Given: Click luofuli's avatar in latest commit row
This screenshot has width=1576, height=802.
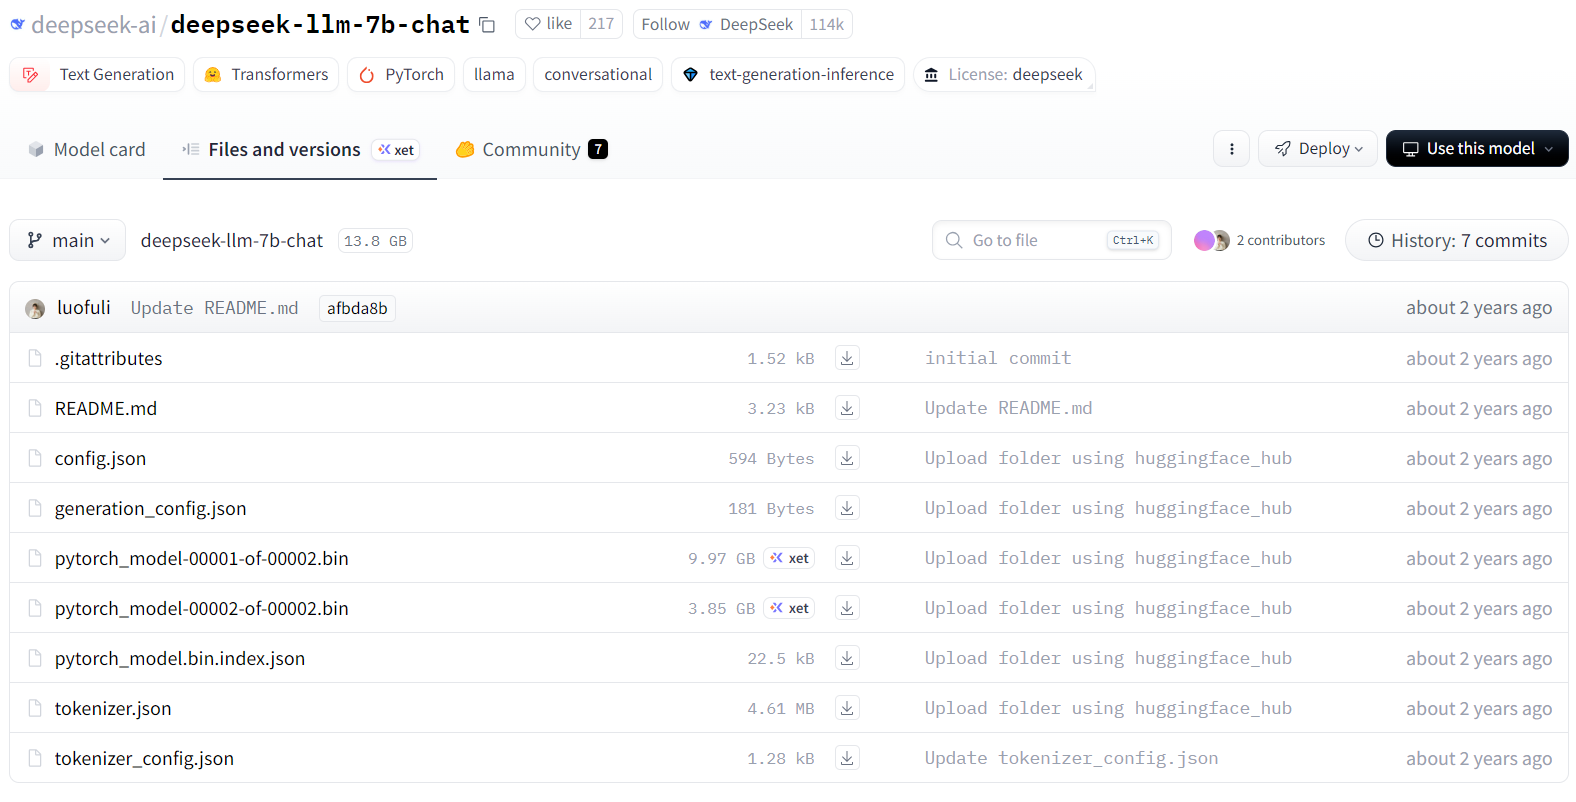Looking at the screenshot, I should click(35, 309).
